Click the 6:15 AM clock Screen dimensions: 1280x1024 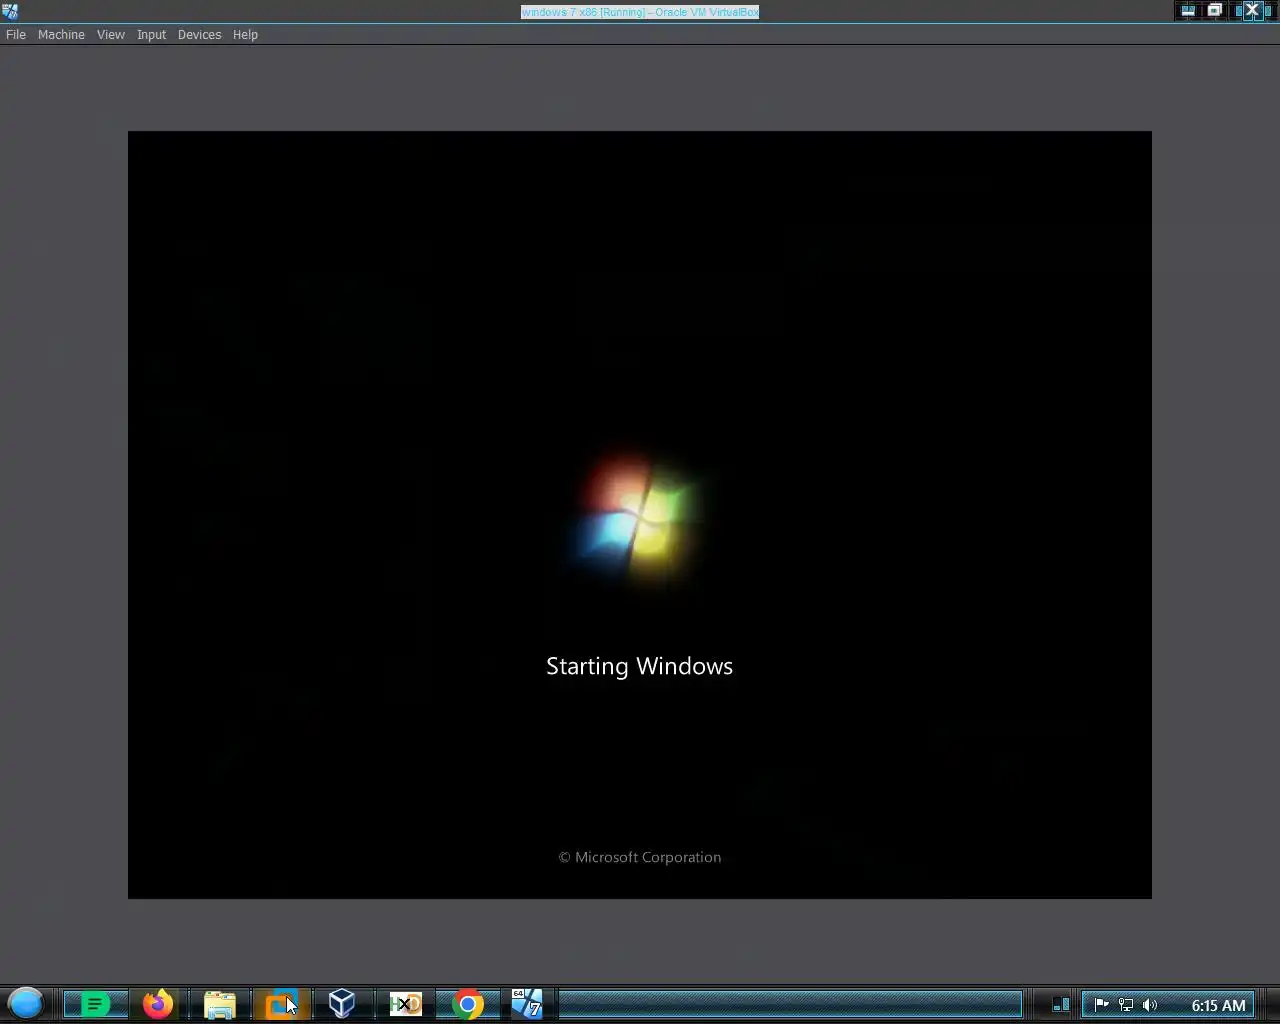click(1218, 1005)
